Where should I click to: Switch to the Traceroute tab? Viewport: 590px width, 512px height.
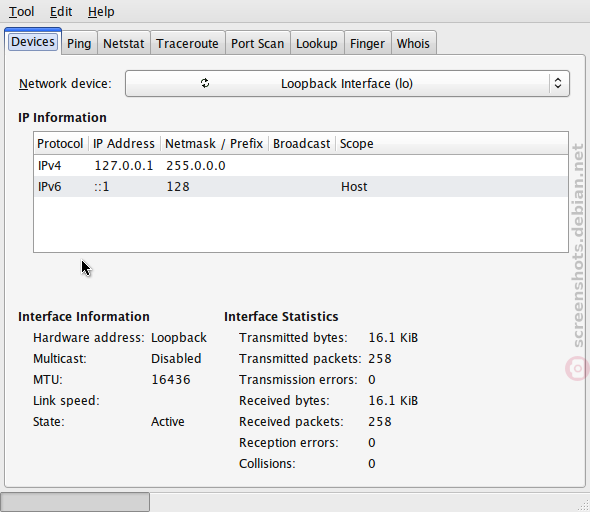click(x=187, y=43)
